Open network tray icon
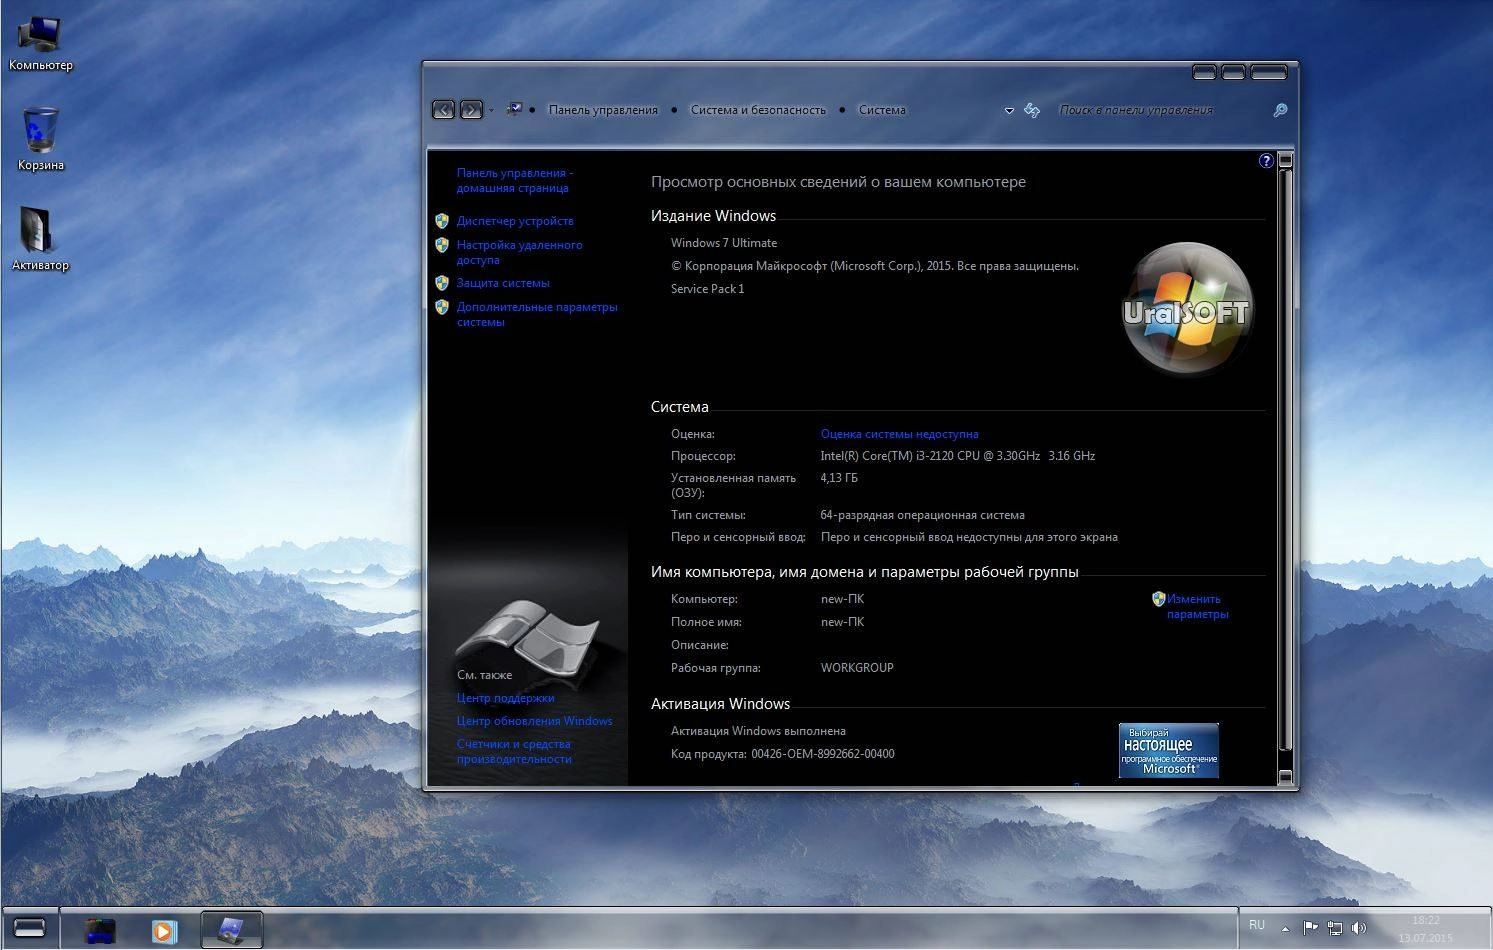This screenshot has width=1493, height=950. coord(1335,928)
